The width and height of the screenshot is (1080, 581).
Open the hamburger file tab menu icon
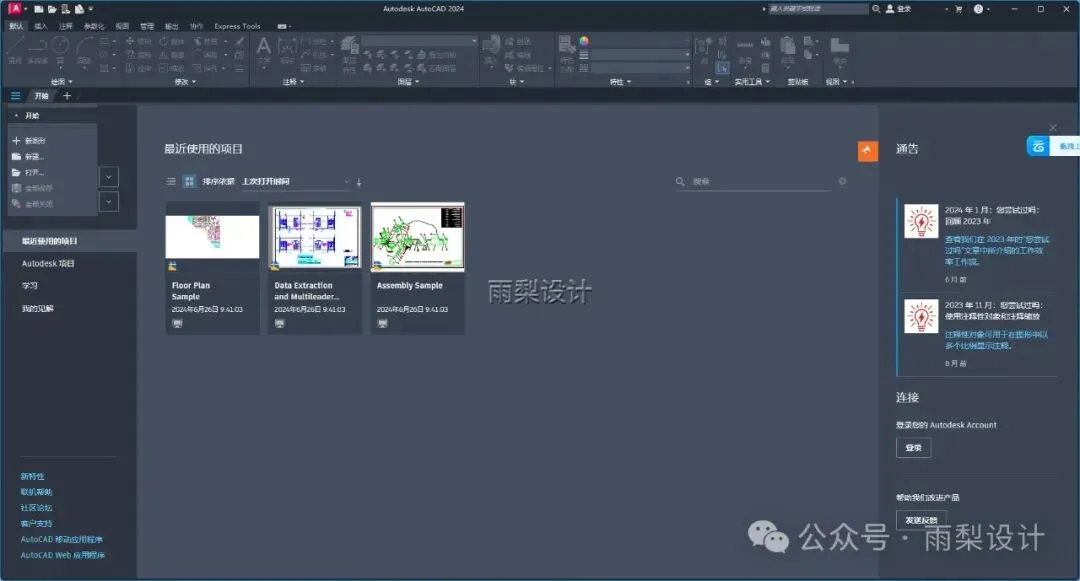coord(15,96)
